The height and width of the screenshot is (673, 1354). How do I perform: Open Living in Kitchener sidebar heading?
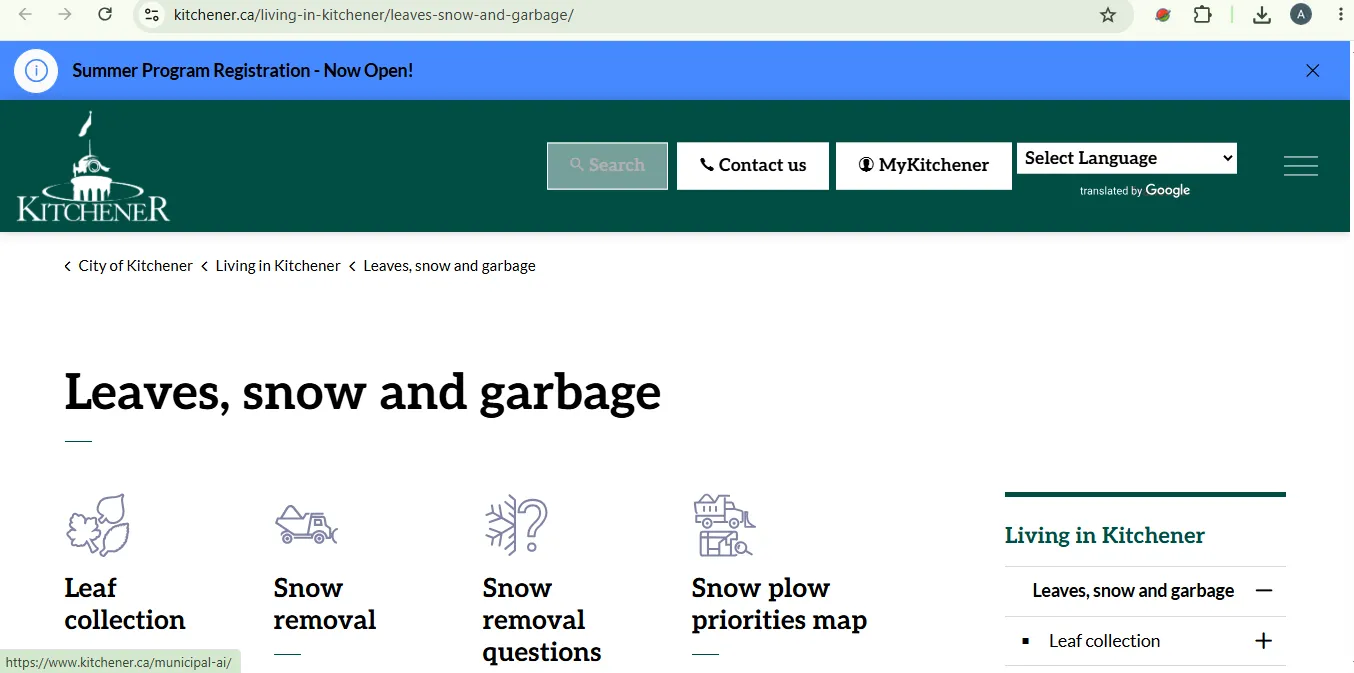click(1105, 536)
